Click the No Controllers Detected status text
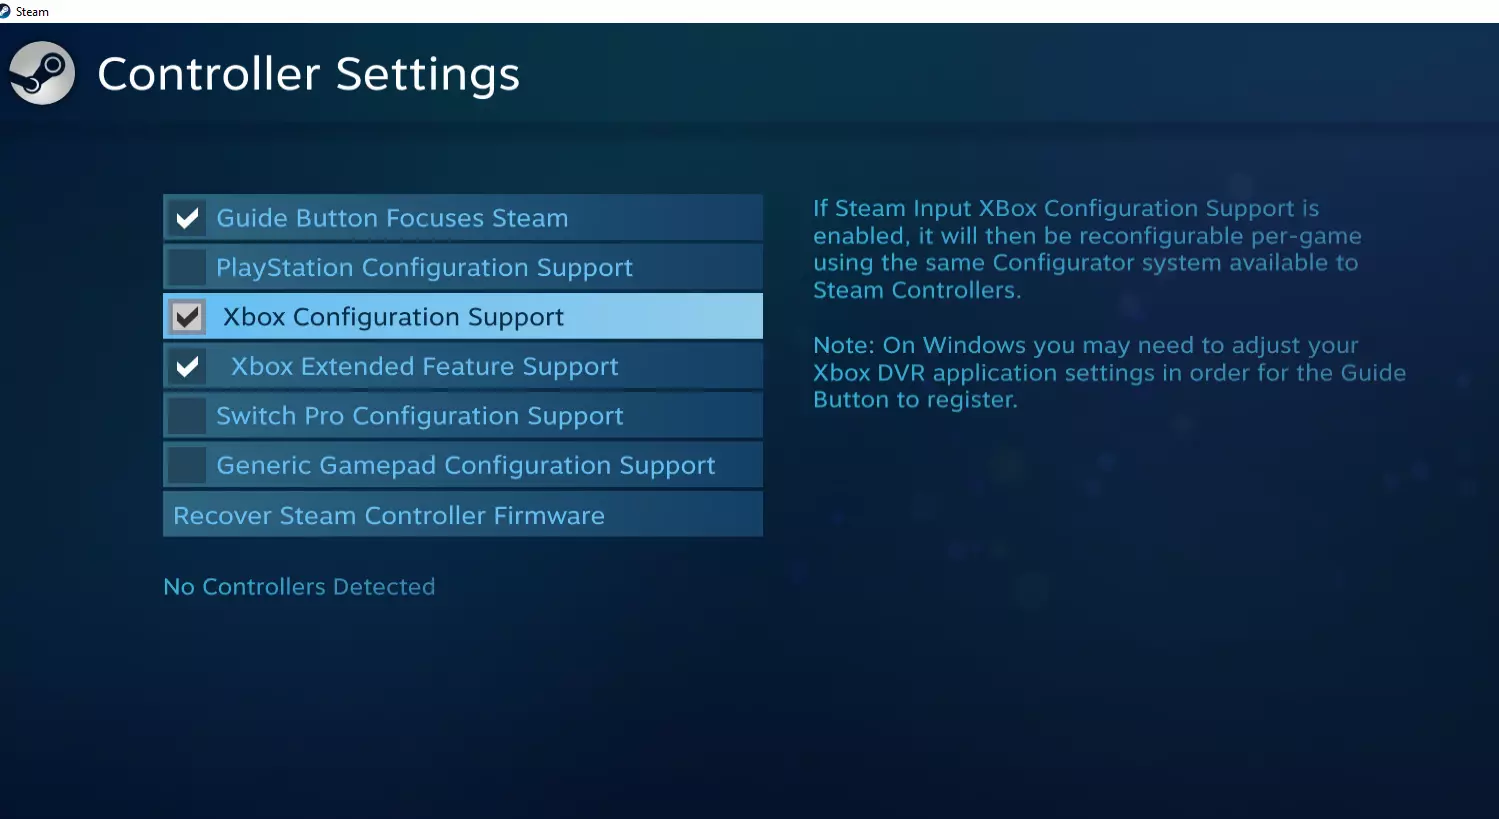 click(299, 587)
